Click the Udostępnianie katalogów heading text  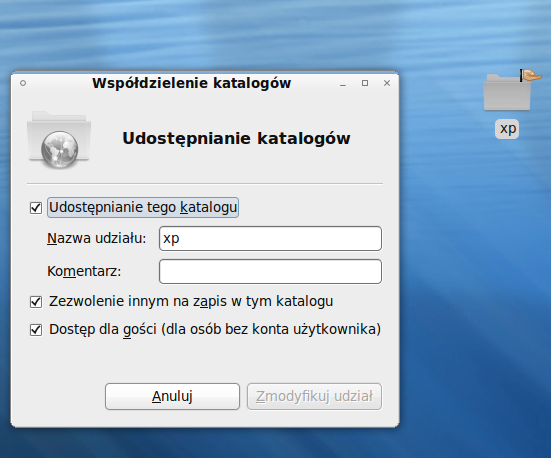click(x=236, y=138)
